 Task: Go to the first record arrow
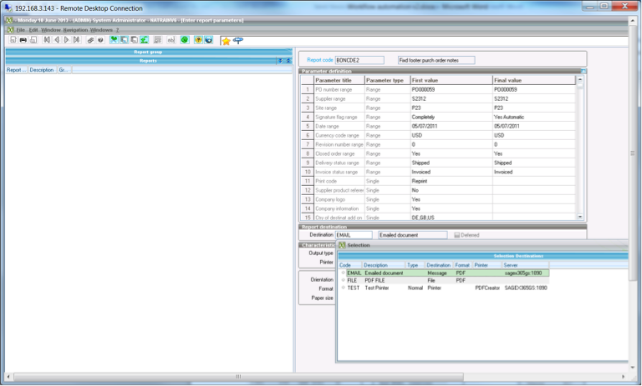click(x=47, y=40)
